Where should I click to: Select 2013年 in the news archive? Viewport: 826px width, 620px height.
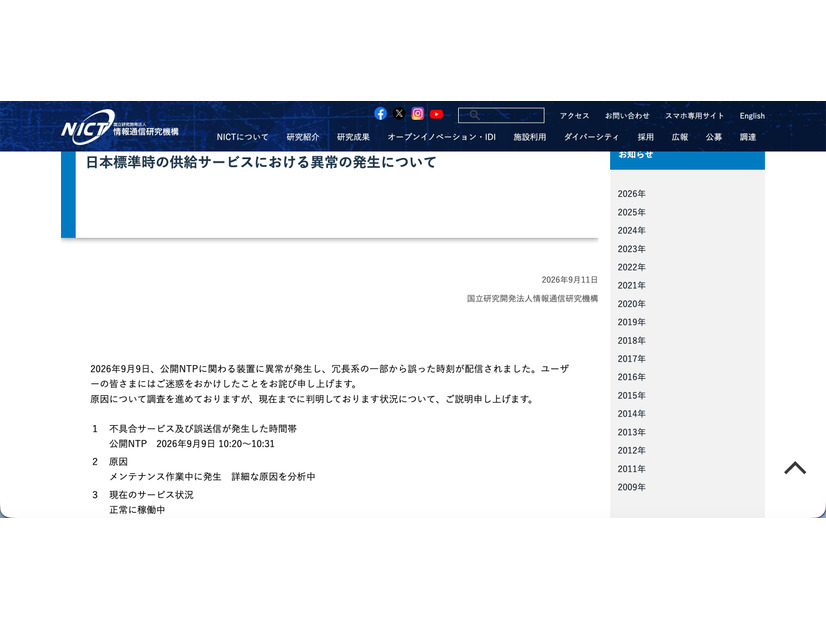tap(631, 432)
